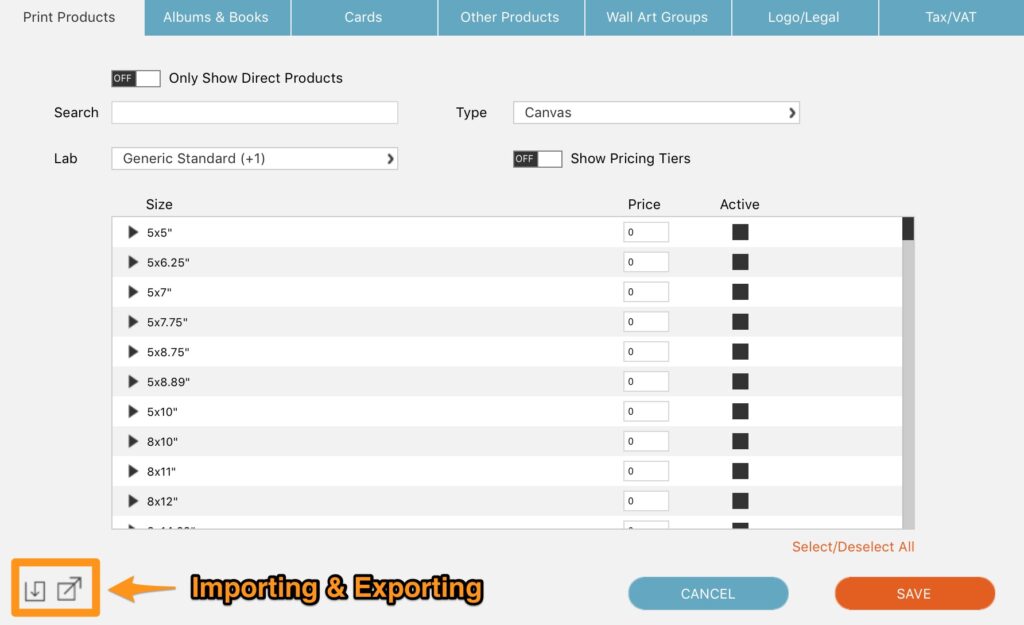The width and height of the screenshot is (1024, 625).
Task: Open the Wall Art Groups tab
Action: pyautogui.click(x=658, y=18)
